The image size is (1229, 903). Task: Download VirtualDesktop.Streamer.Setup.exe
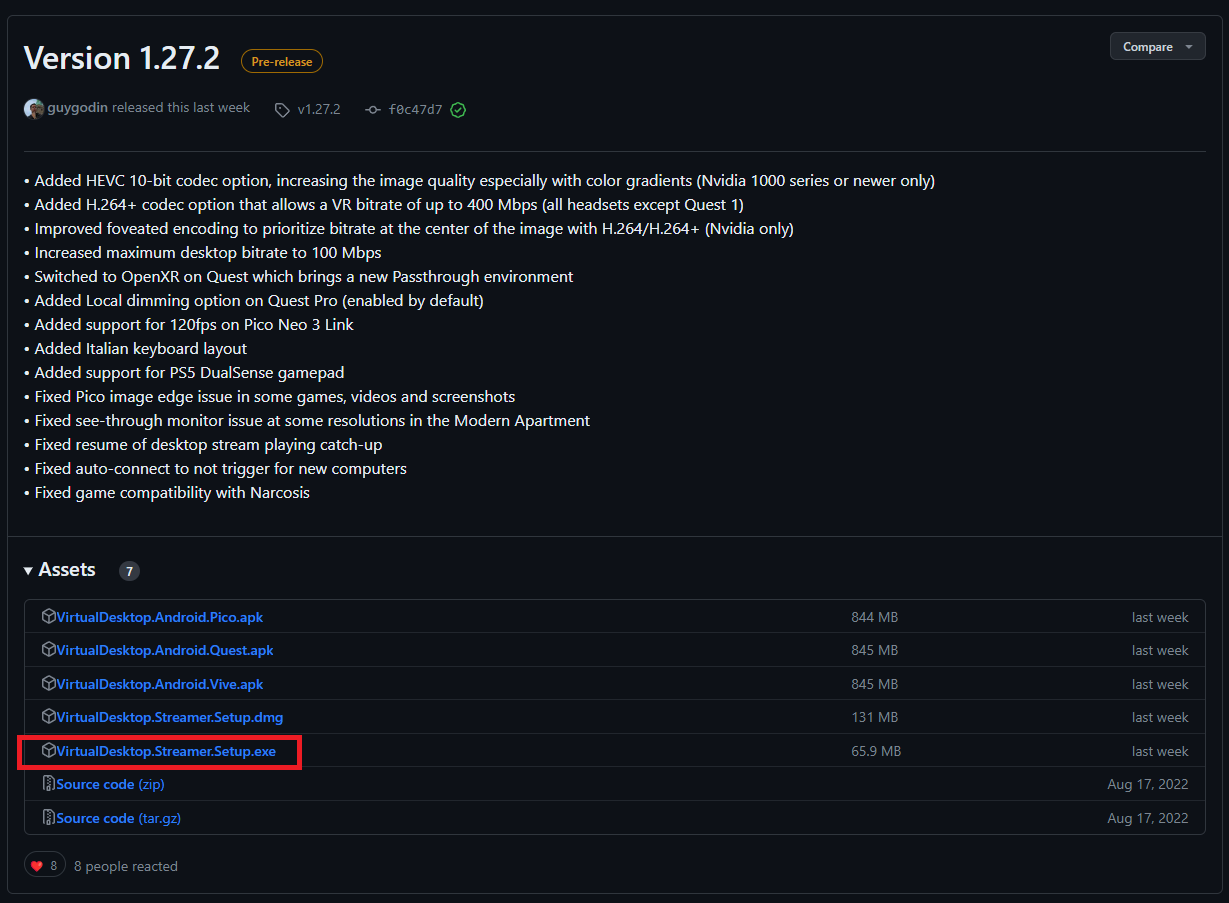(166, 751)
